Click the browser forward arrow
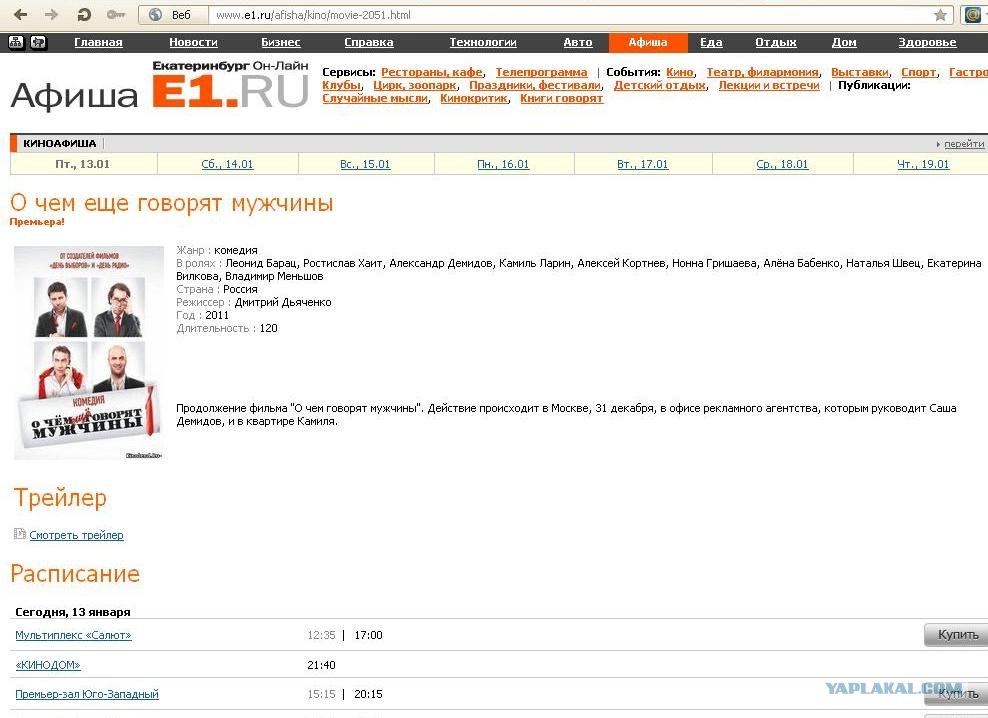This screenshot has width=988, height=718. click(x=52, y=14)
